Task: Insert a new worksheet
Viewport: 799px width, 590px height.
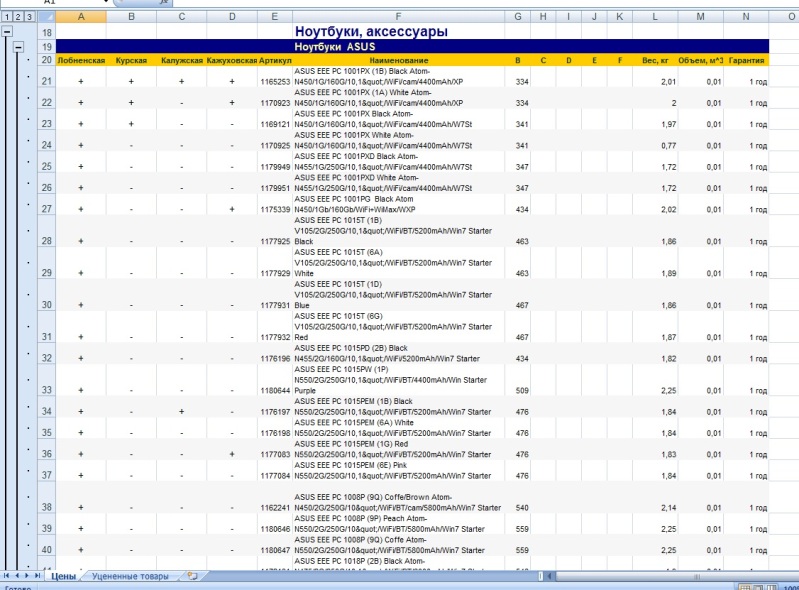Action: point(193,576)
